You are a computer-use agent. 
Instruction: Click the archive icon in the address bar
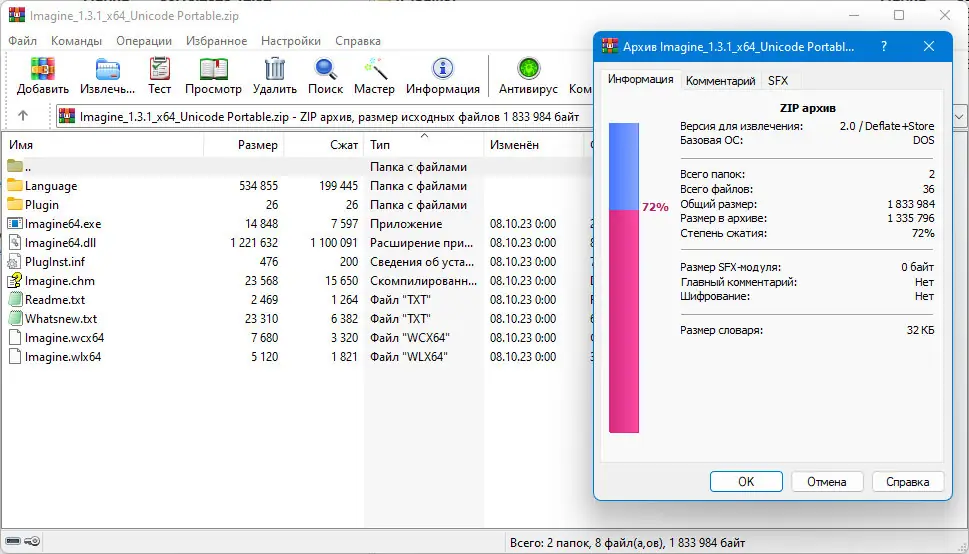pos(67,116)
